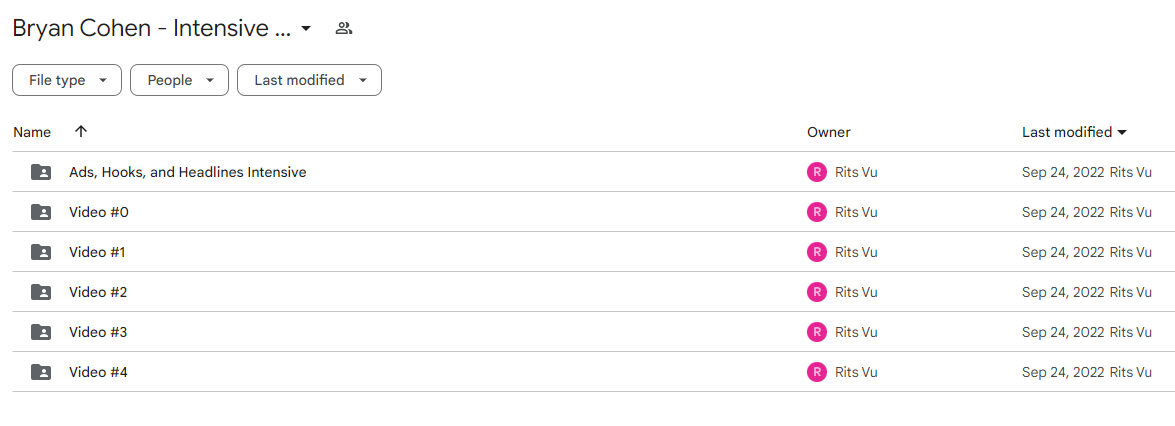This screenshot has width=1175, height=426.
Task: Open the People filter dropdown
Action: [x=179, y=80]
